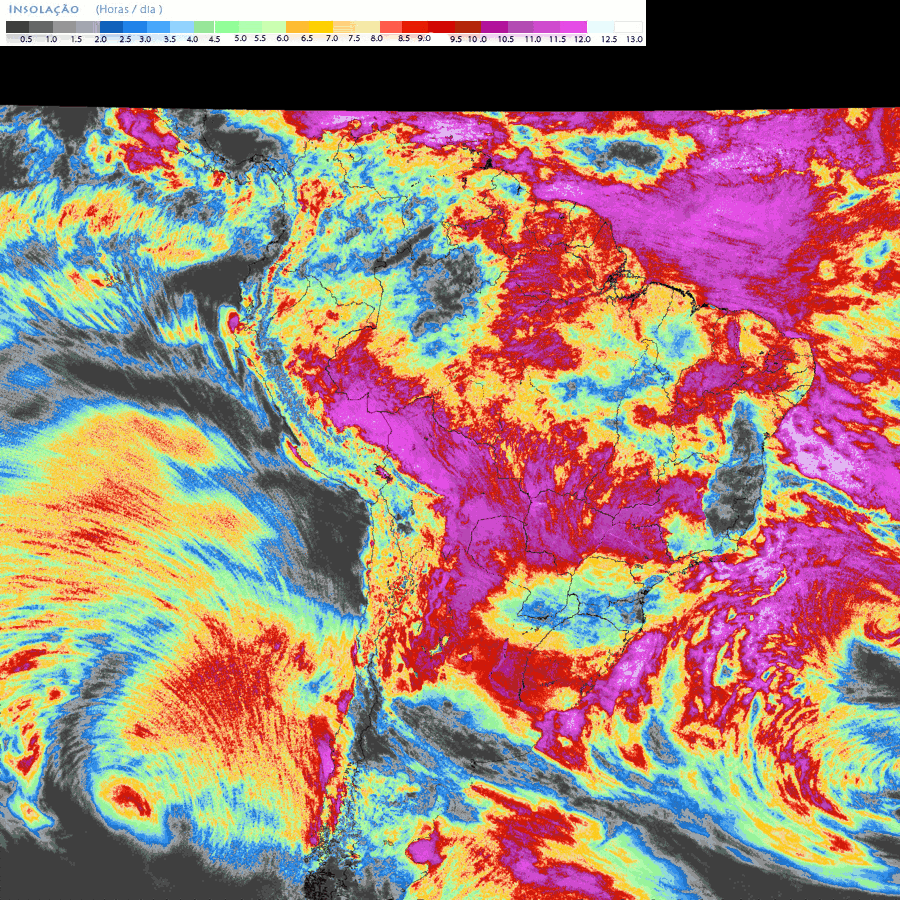Click legend value '9.0'
The image size is (900, 900).
(x=424, y=38)
